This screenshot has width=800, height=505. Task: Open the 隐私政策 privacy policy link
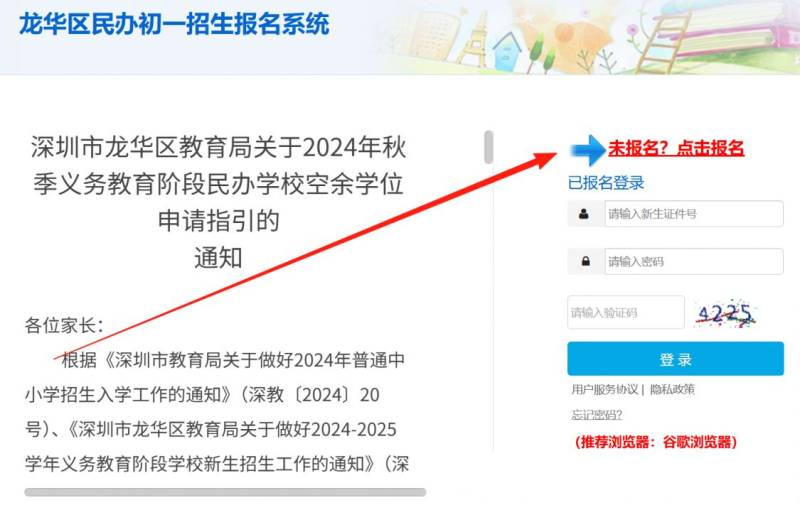click(x=672, y=390)
